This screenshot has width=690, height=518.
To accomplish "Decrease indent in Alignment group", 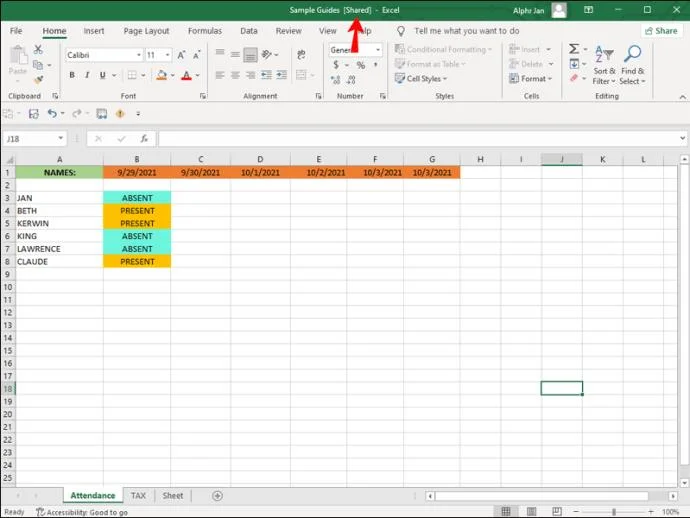I will (x=267, y=75).
